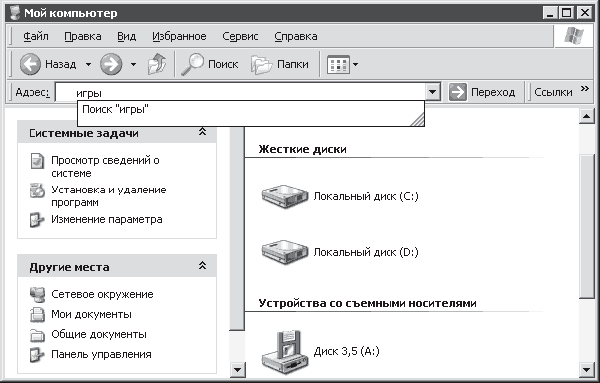Select Локальный диск (C:) drive icon
This screenshot has width=600, height=383.
(x=285, y=196)
